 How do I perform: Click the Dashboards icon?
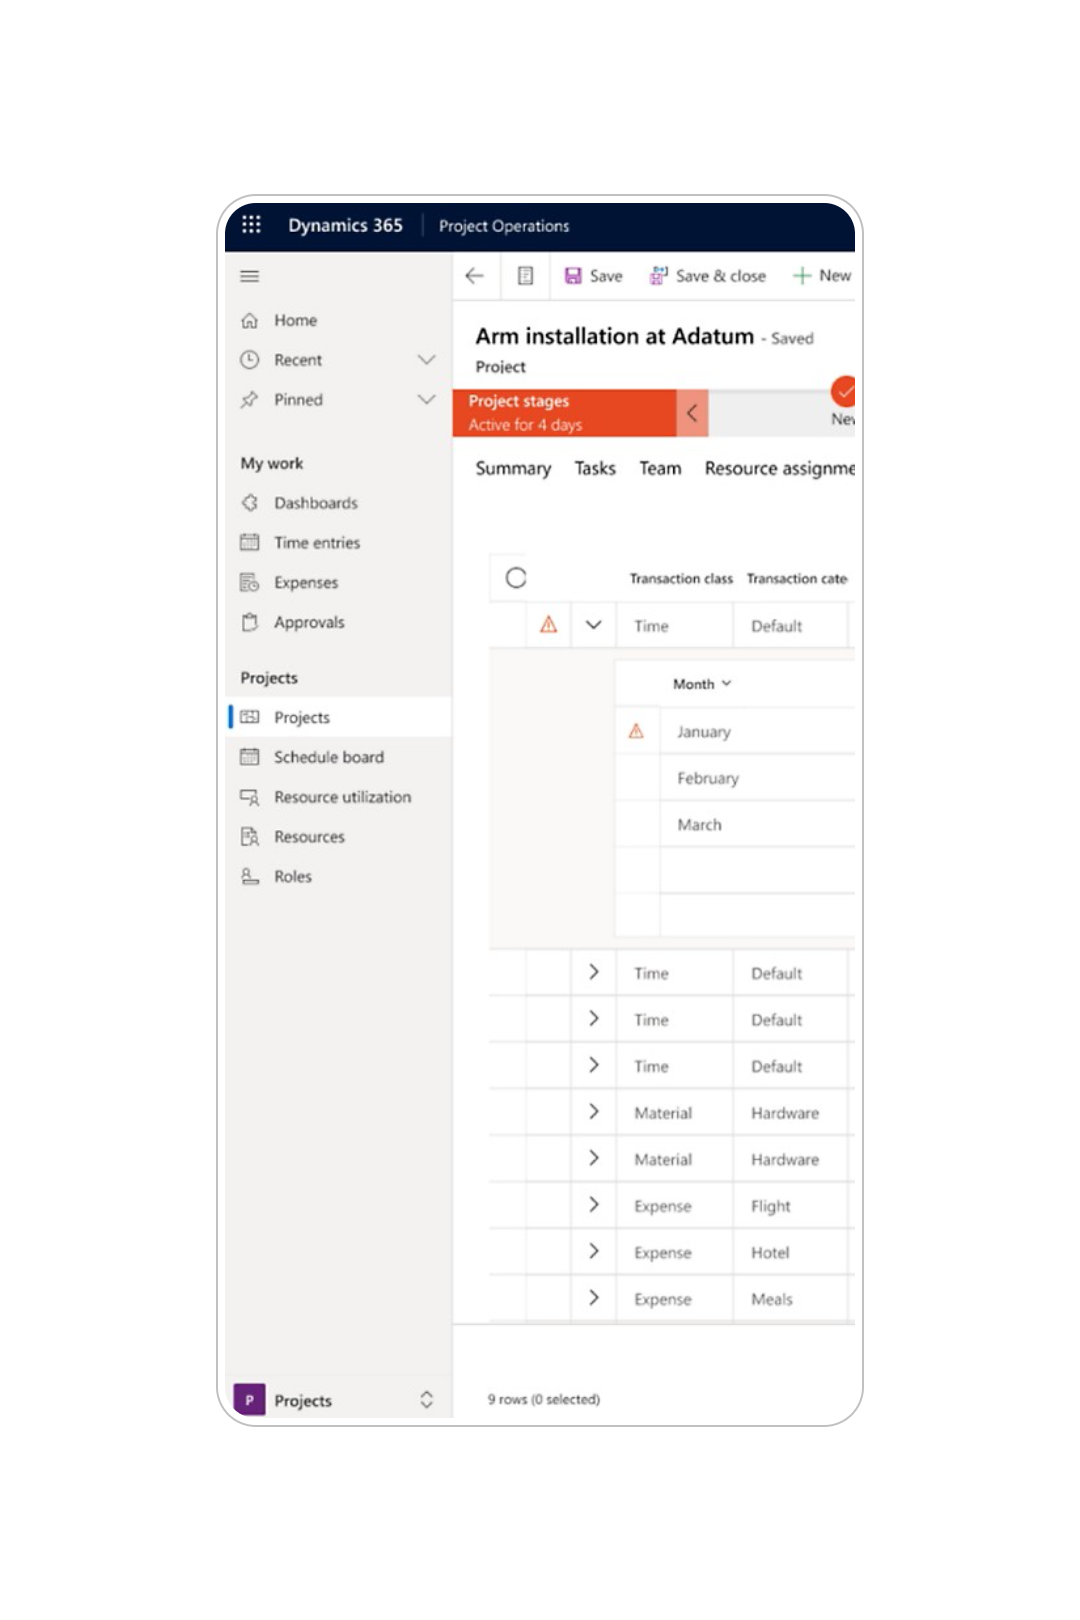(250, 503)
